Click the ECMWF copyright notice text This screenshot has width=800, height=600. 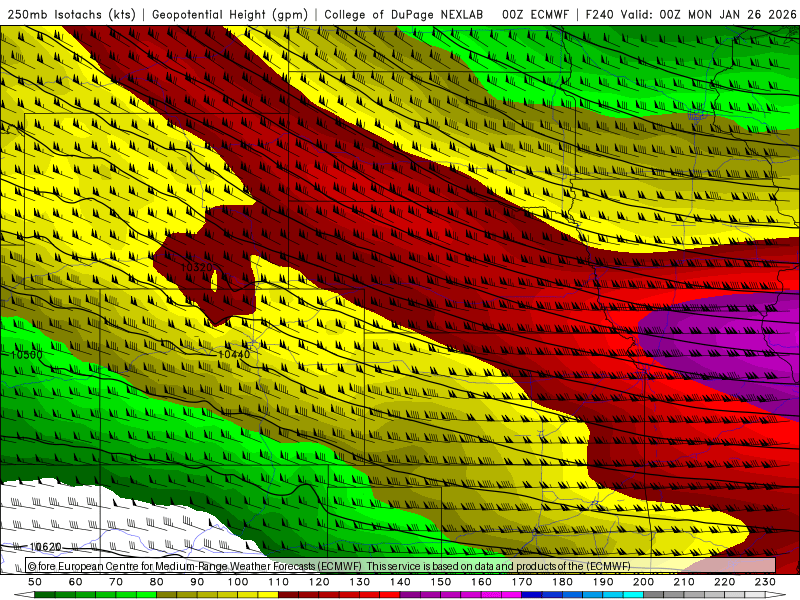click(329, 566)
